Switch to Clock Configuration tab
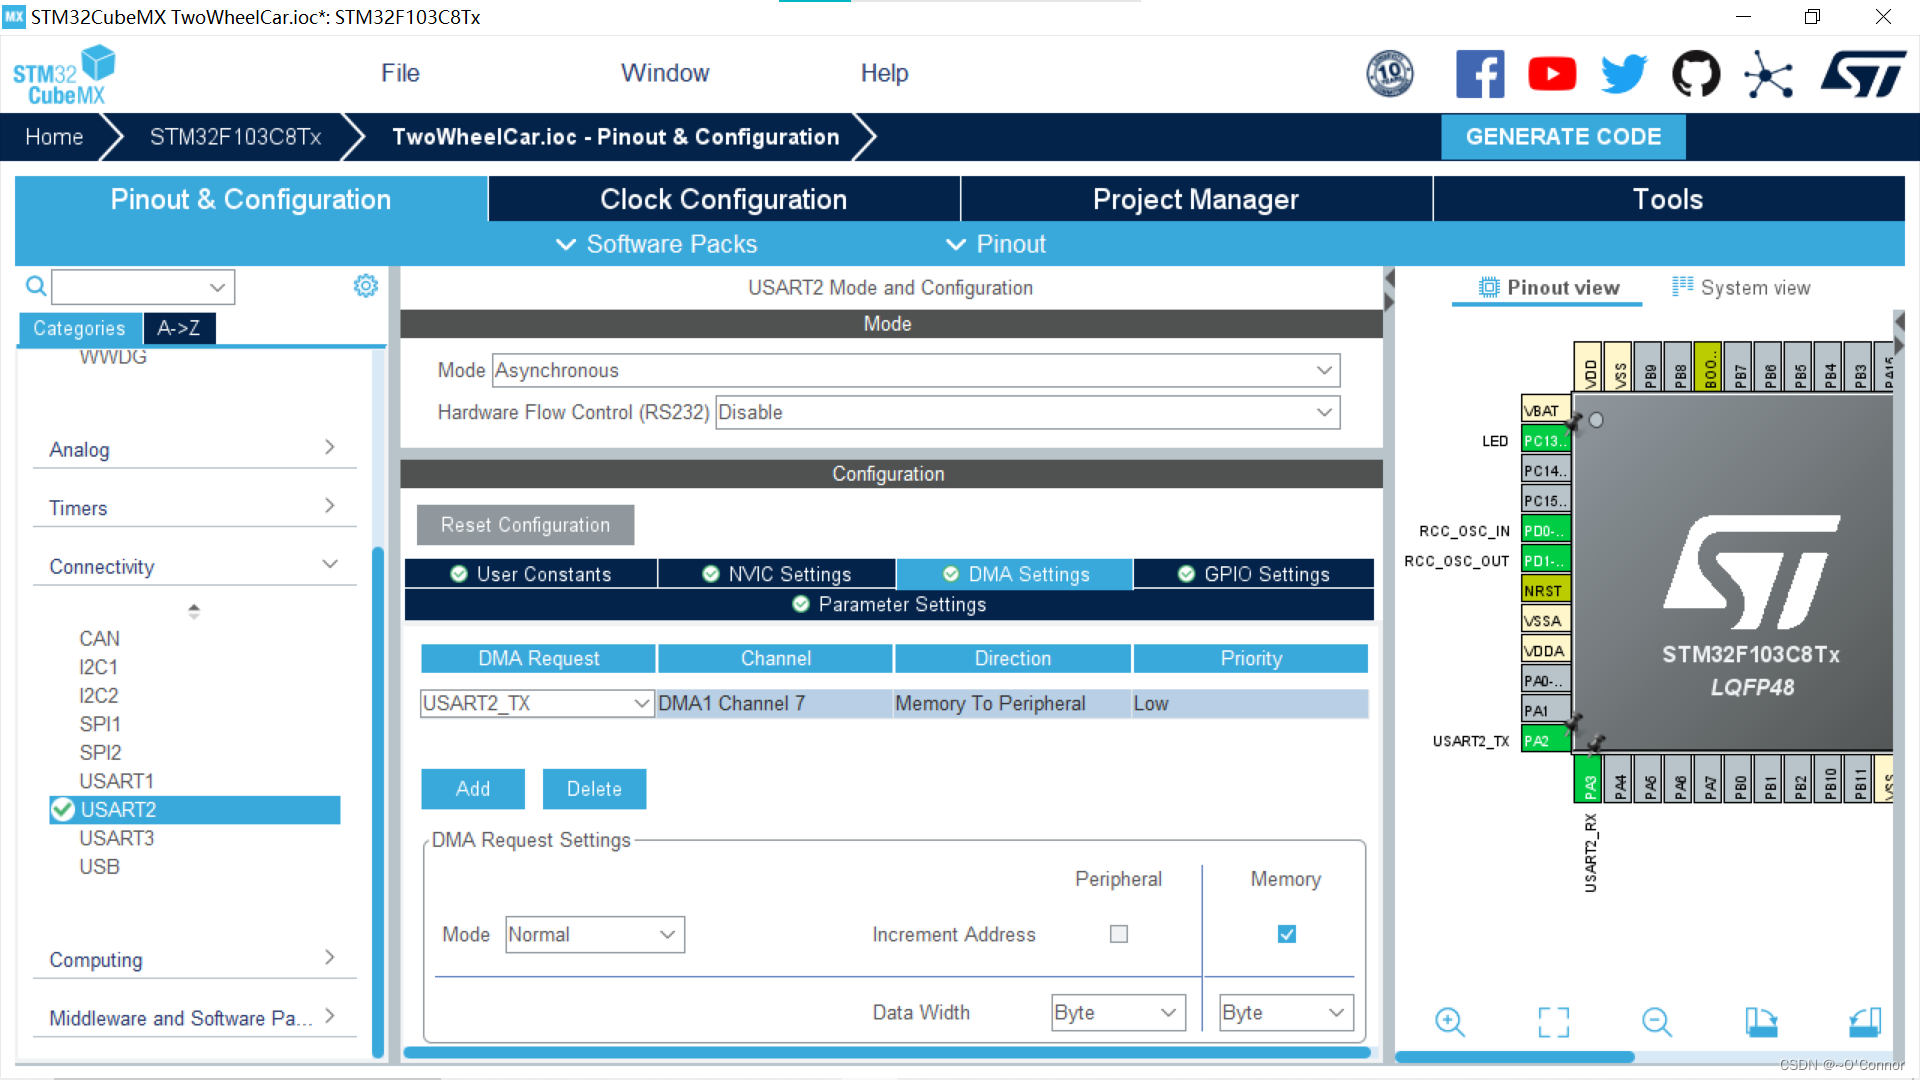1920x1080 pixels. (723, 199)
